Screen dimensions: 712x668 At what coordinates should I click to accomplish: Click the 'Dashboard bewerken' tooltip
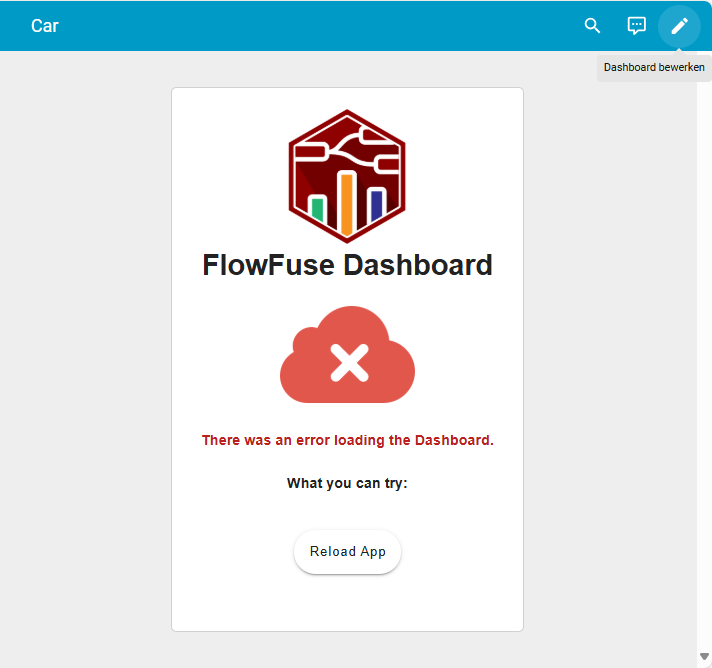tap(654, 68)
